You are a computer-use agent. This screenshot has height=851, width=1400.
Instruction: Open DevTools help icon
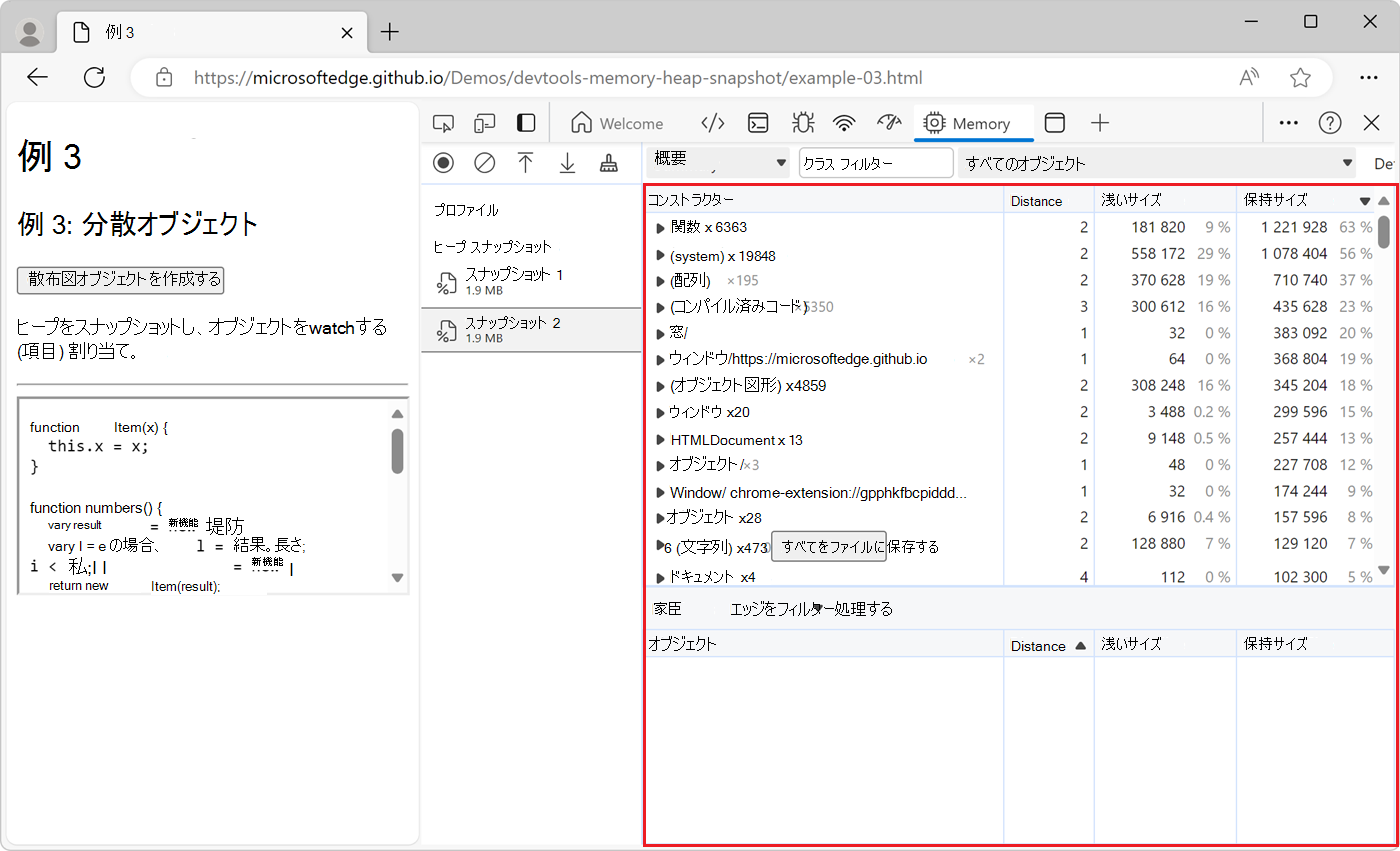1330,123
